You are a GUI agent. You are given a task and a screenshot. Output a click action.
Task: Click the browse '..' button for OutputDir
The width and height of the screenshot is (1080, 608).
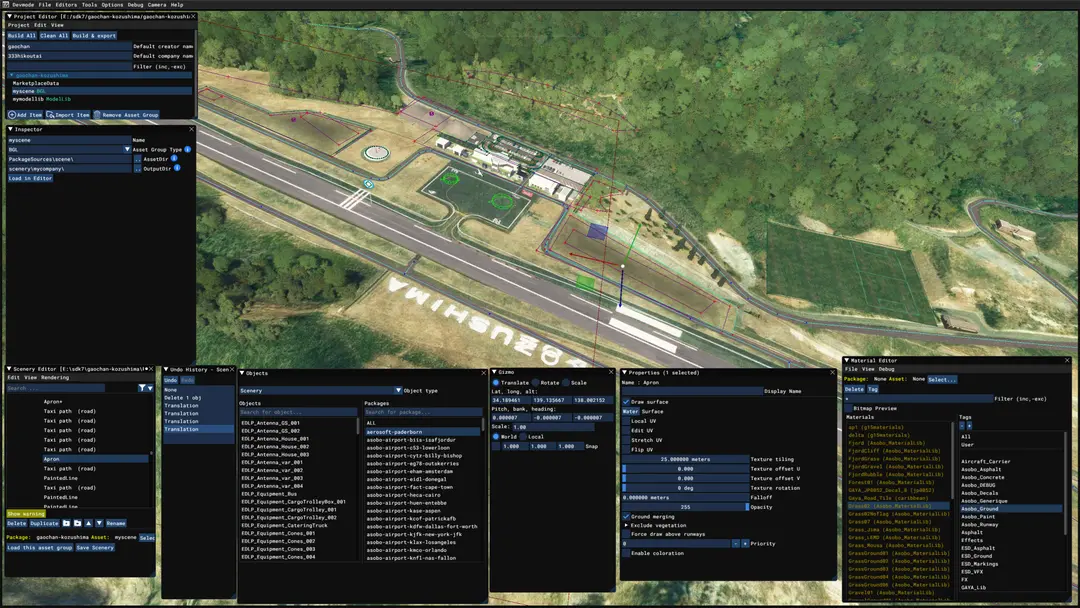137,169
